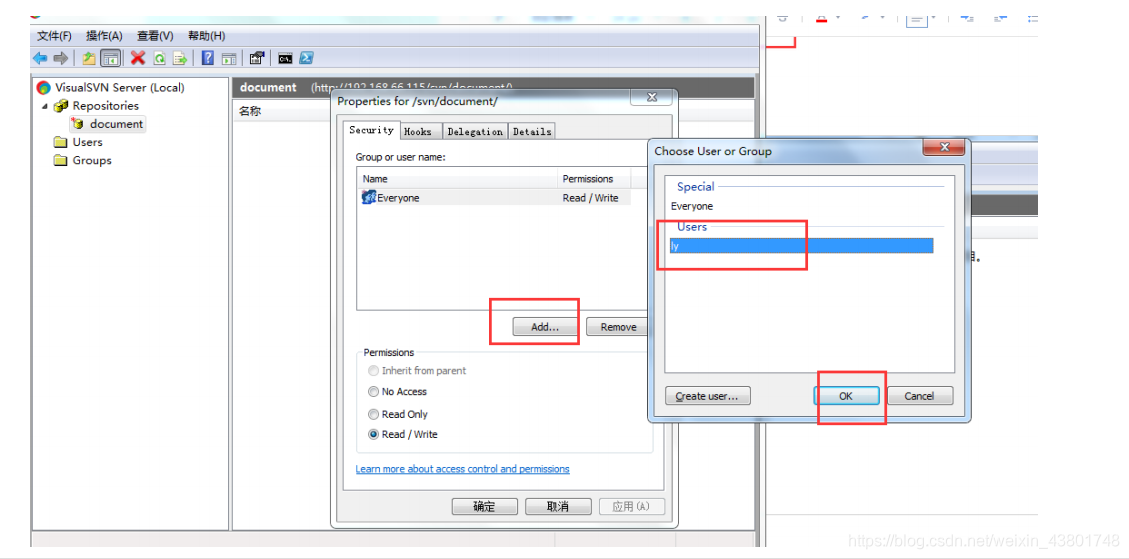Switch to the Details tab
1129x559 pixels.
tap(532, 132)
